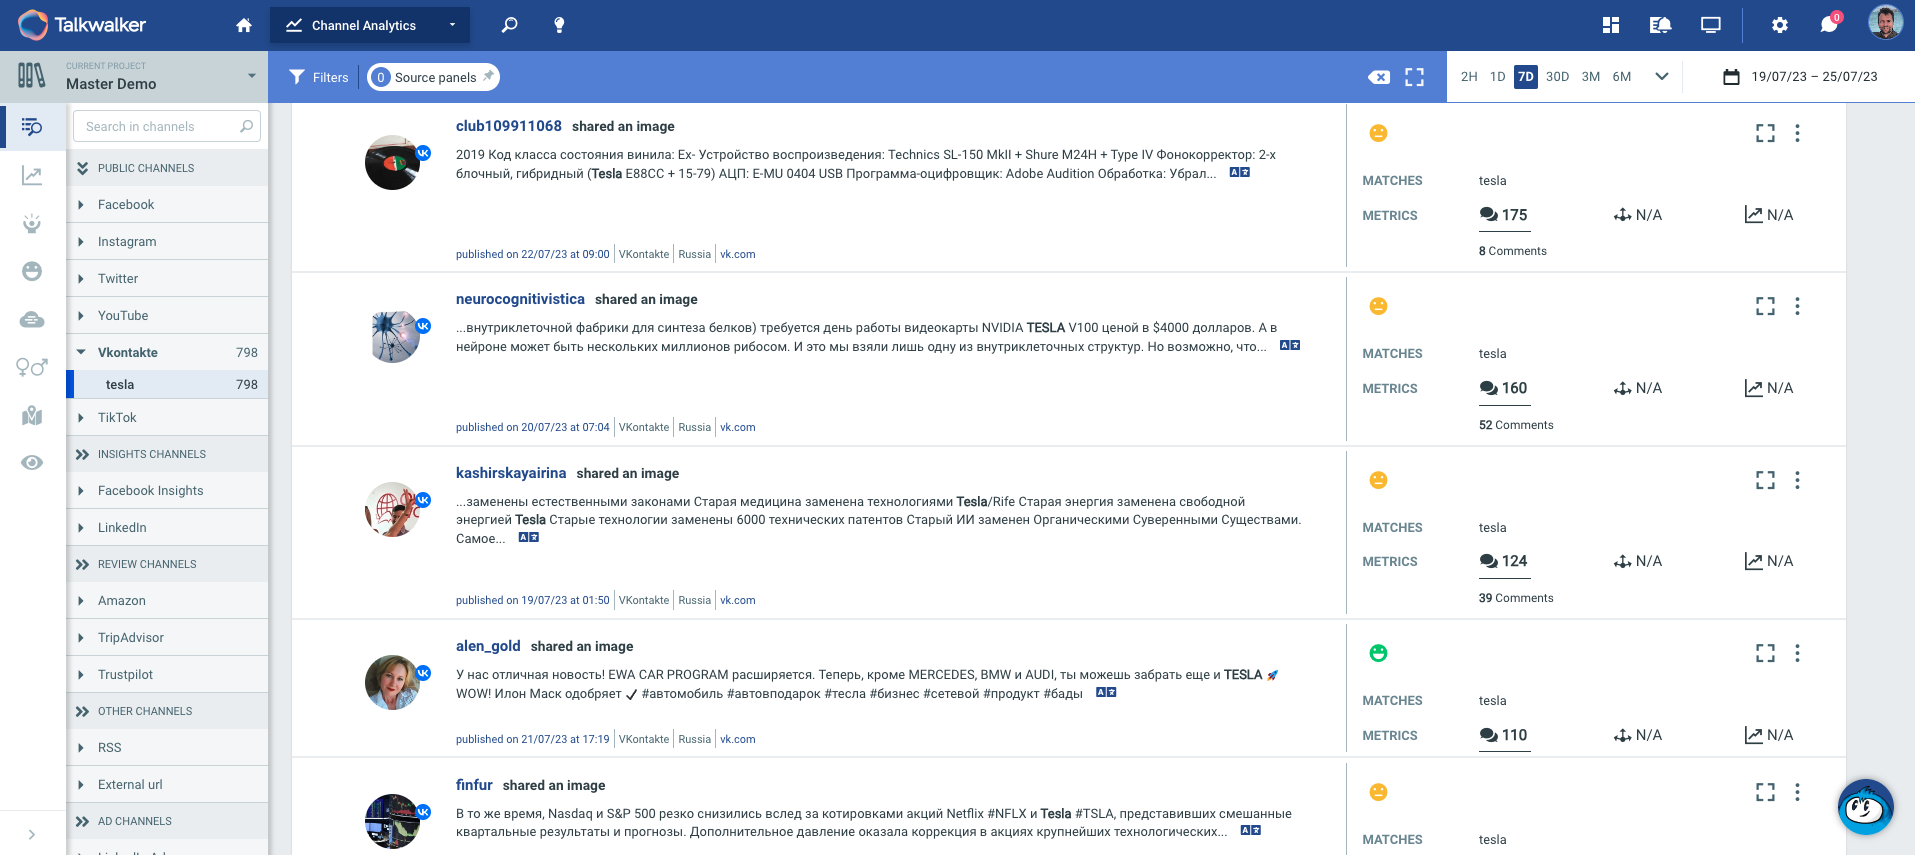Open the dashboards grid icon

point(1611,25)
